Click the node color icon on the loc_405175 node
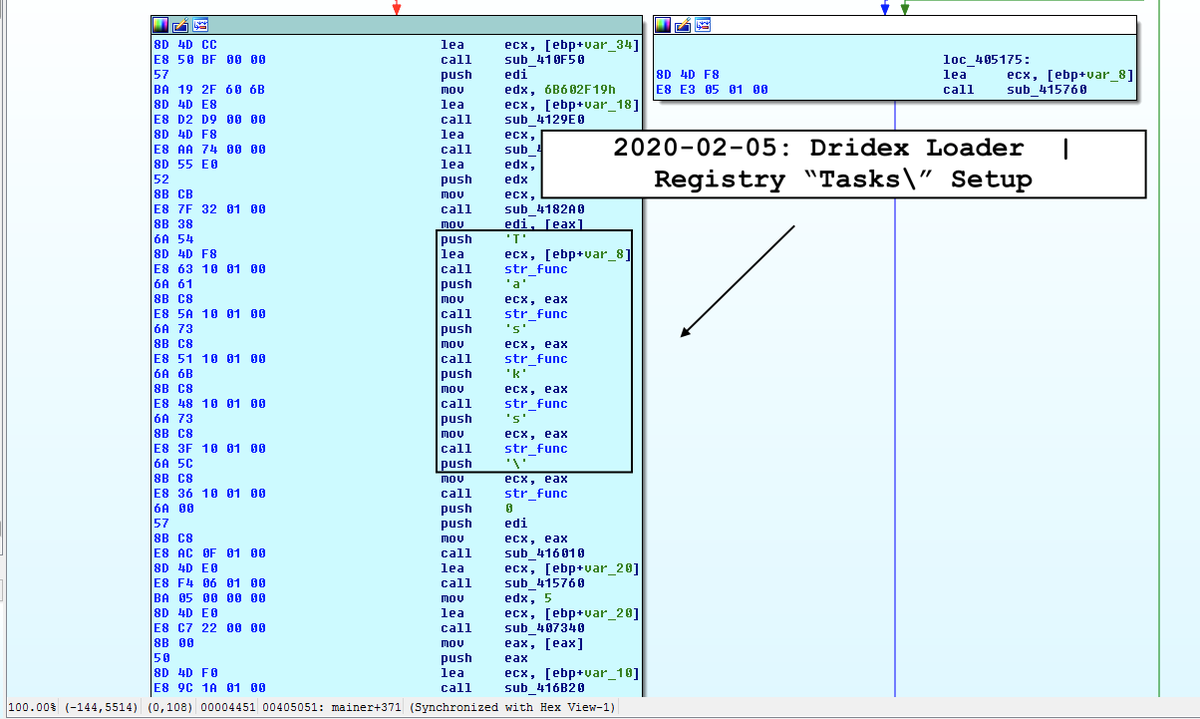 (x=662, y=25)
